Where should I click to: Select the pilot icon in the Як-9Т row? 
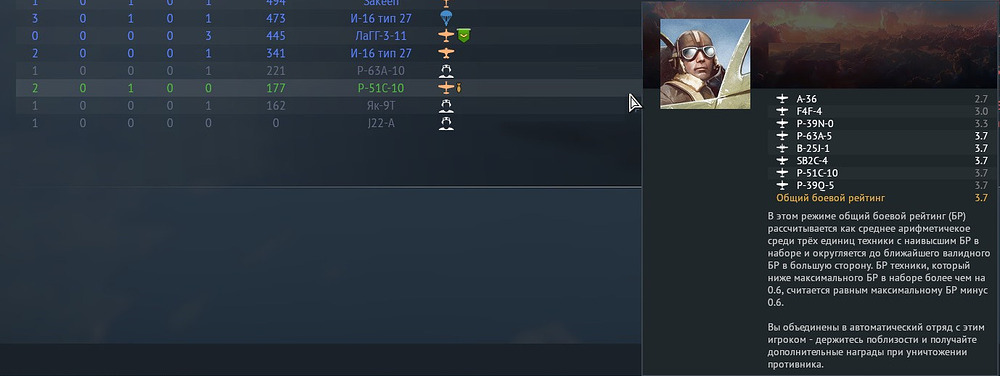pyautogui.click(x=446, y=105)
